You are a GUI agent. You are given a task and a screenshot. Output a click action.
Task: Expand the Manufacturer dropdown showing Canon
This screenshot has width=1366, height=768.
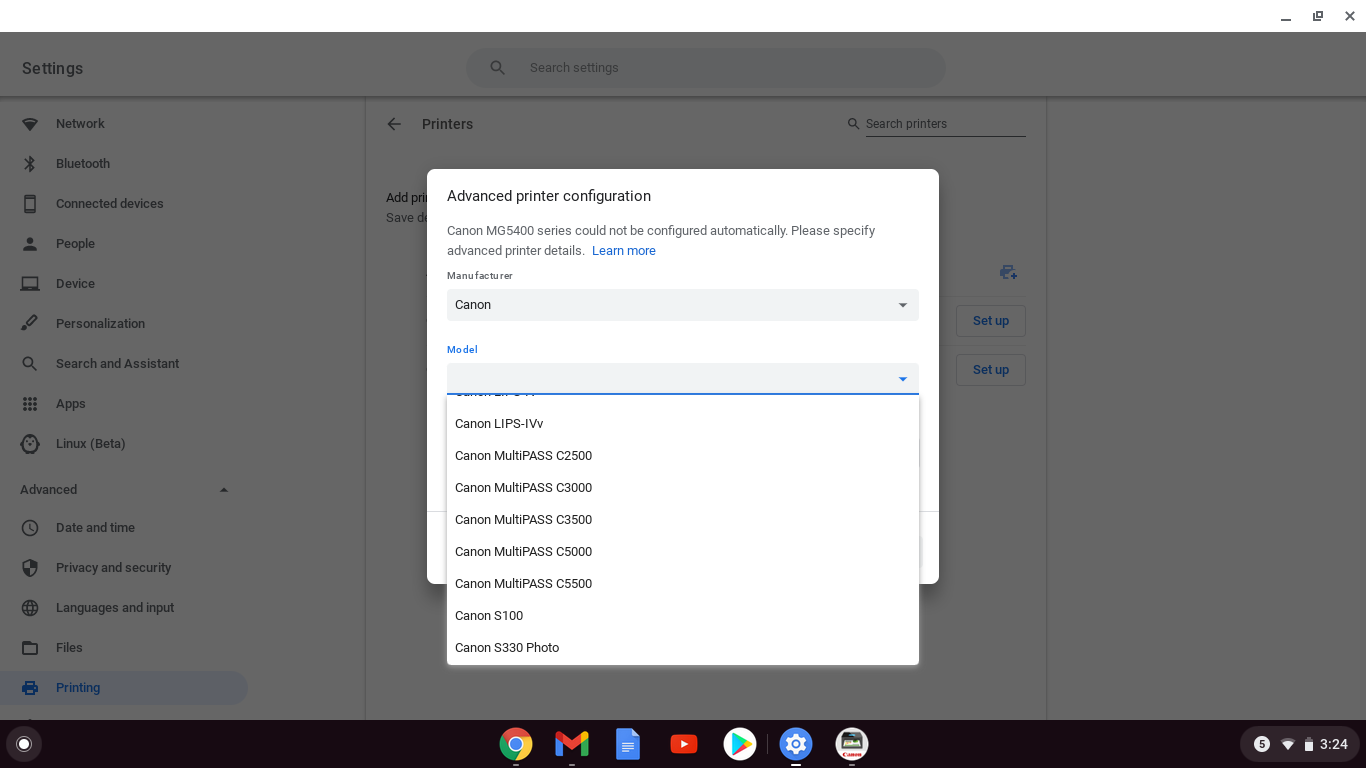pyautogui.click(x=682, y=305)
